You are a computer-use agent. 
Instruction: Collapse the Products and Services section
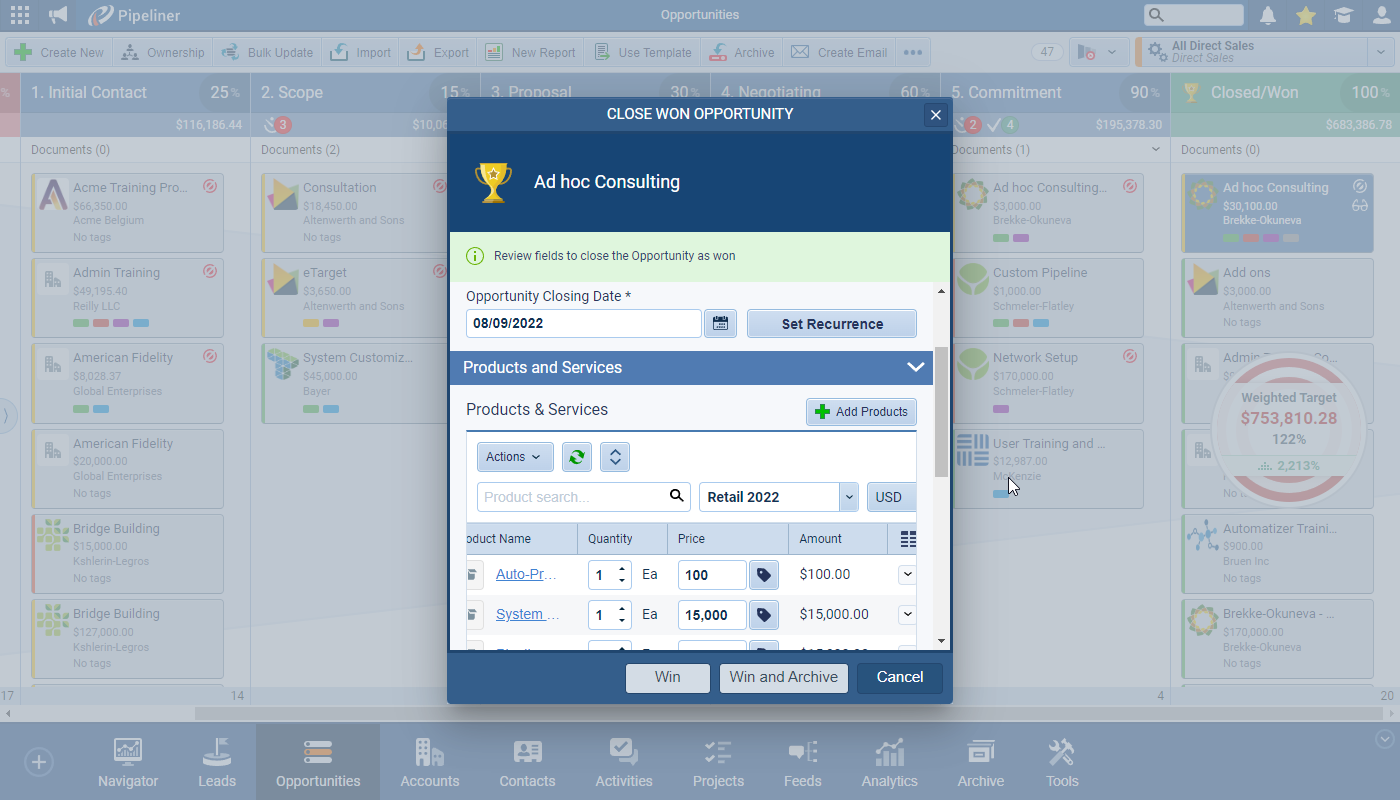point(915,367)
